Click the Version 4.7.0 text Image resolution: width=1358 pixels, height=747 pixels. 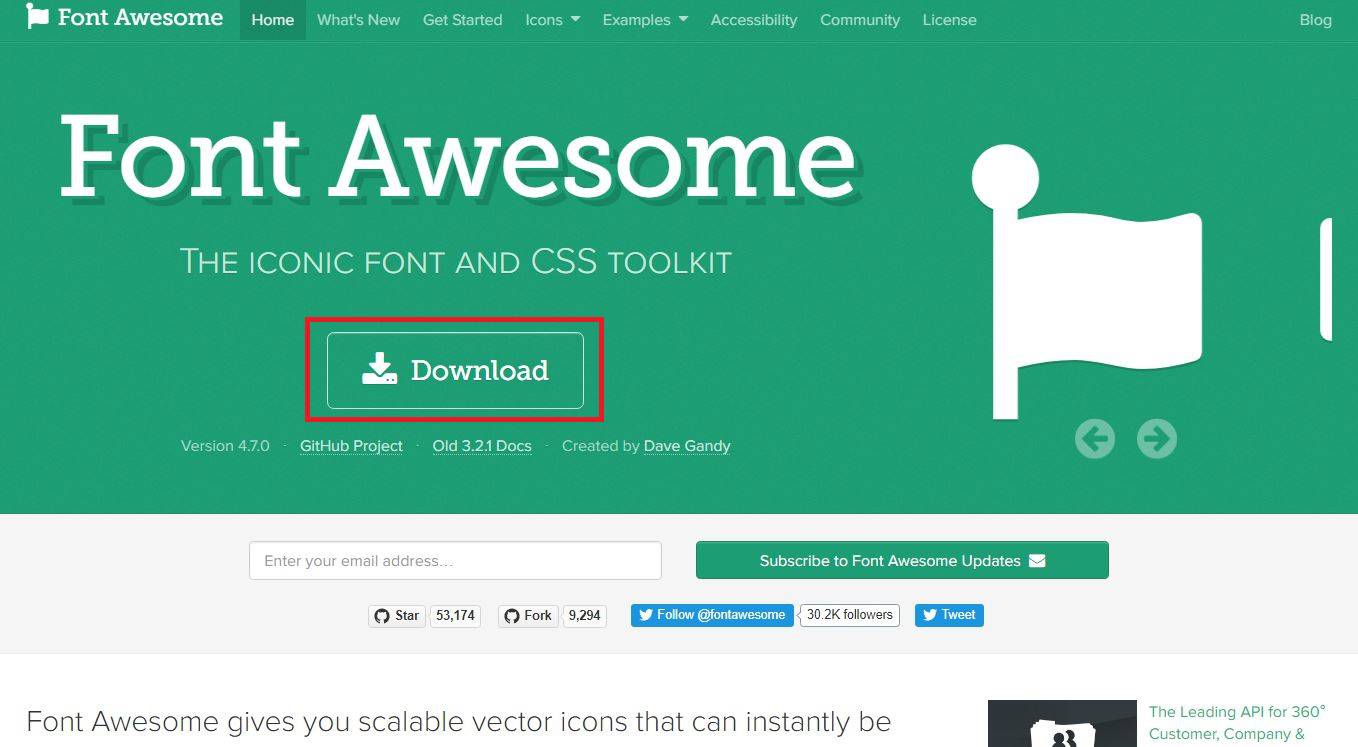tap(225, 446)
